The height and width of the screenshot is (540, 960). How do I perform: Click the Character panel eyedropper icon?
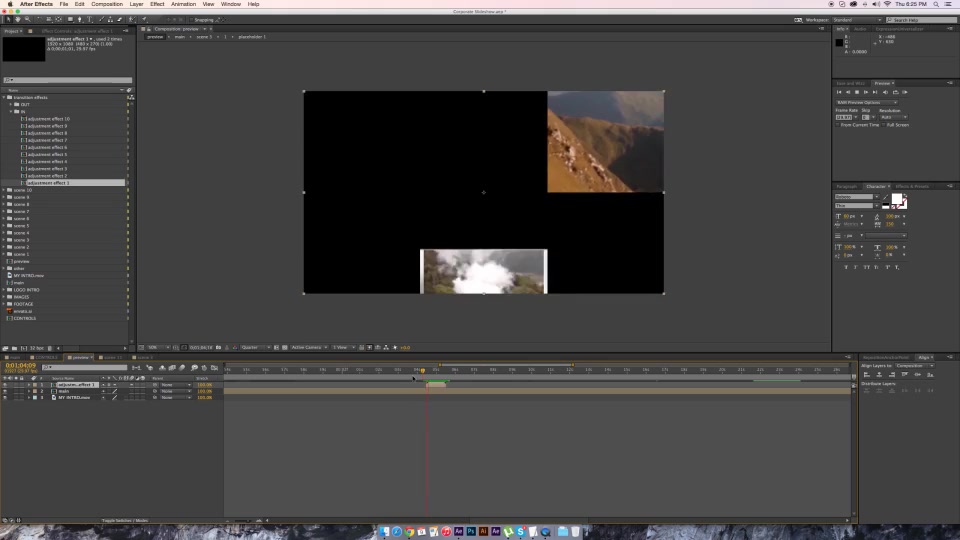click(885, 197)
